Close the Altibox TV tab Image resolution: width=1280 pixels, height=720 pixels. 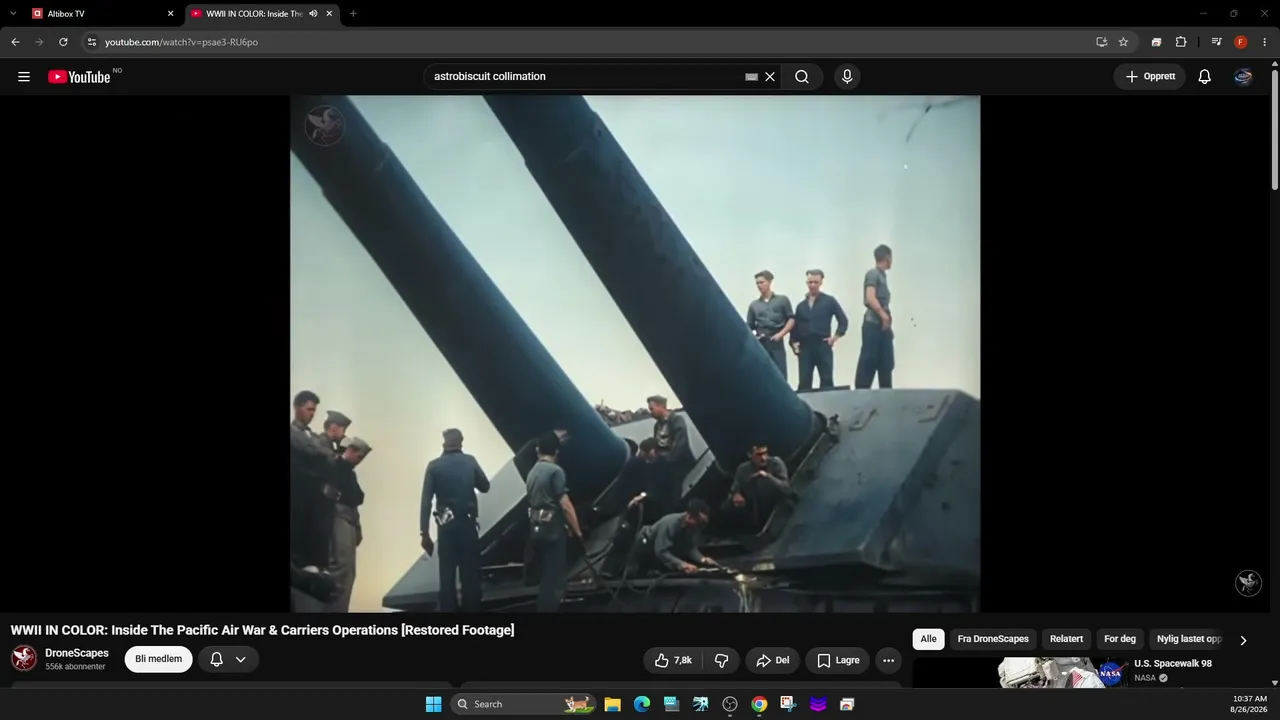tap(170, 14)
